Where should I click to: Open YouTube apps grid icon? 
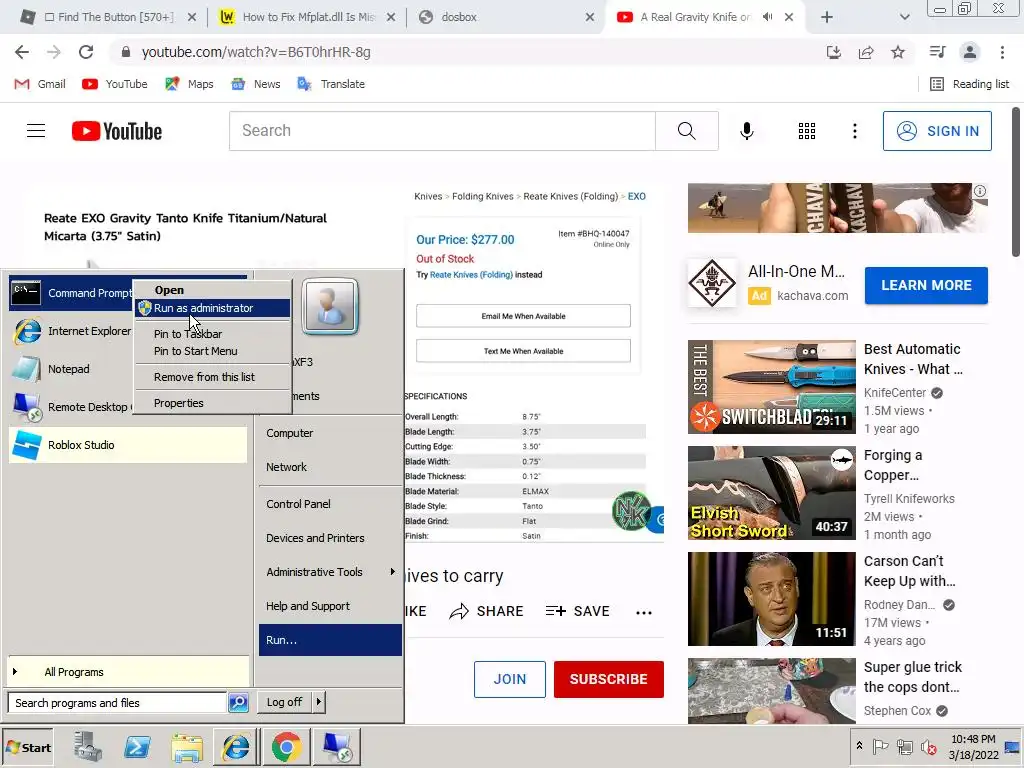[807, 131]
